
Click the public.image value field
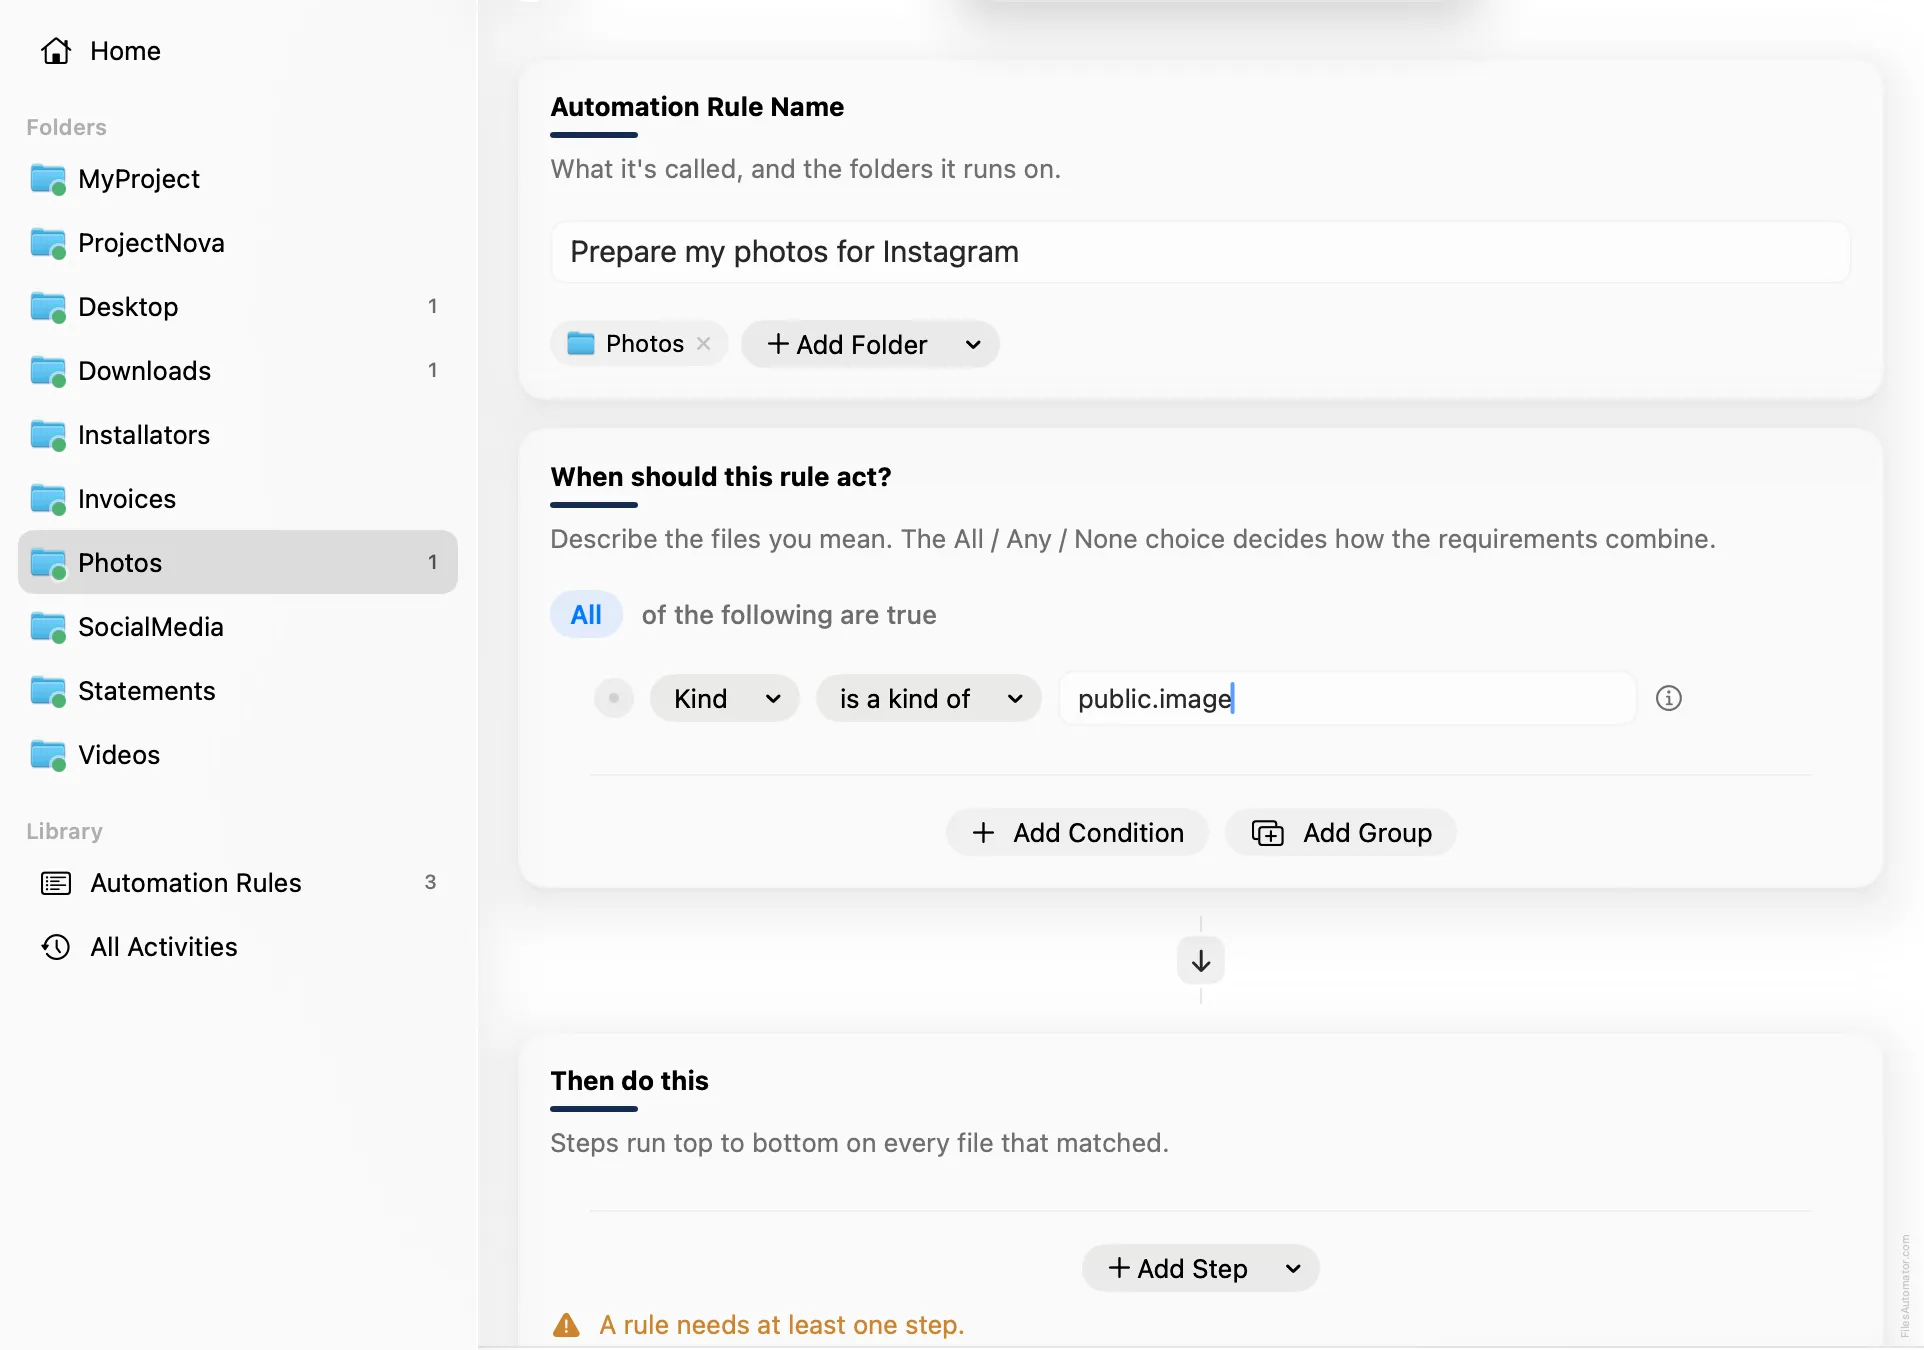(1347, 698)
